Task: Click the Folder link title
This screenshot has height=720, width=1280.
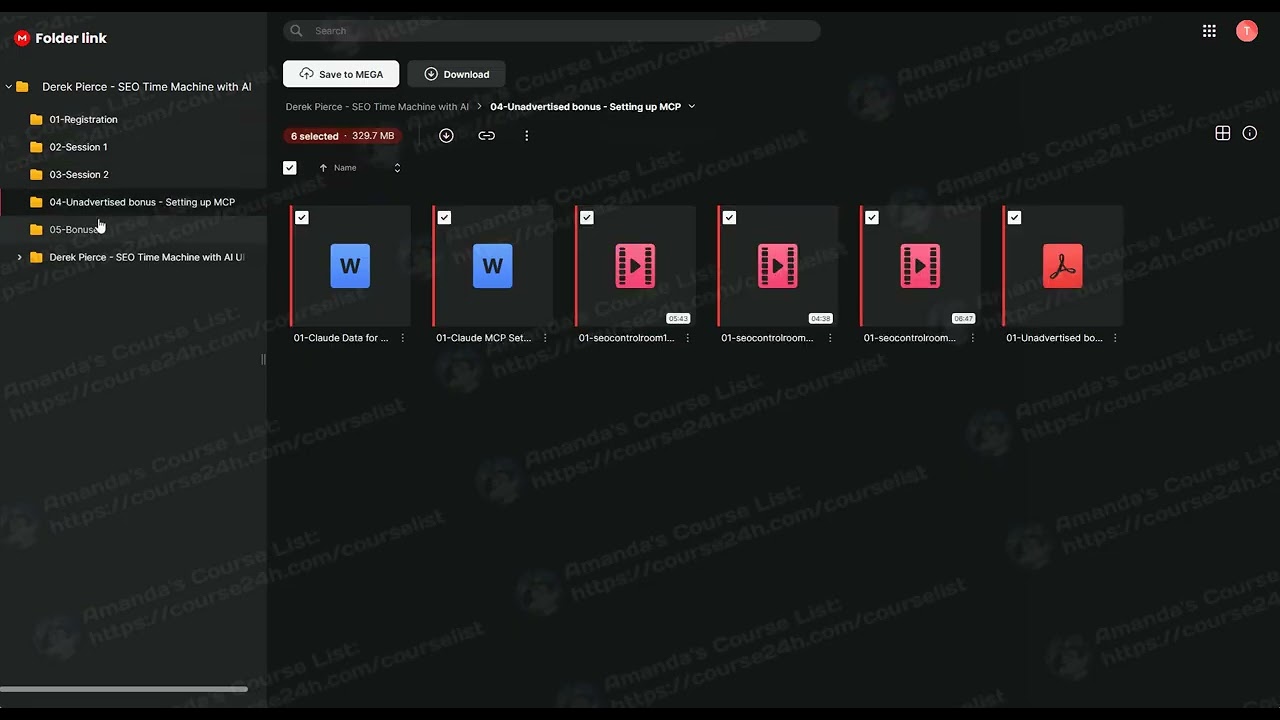Action: (71, 38)
